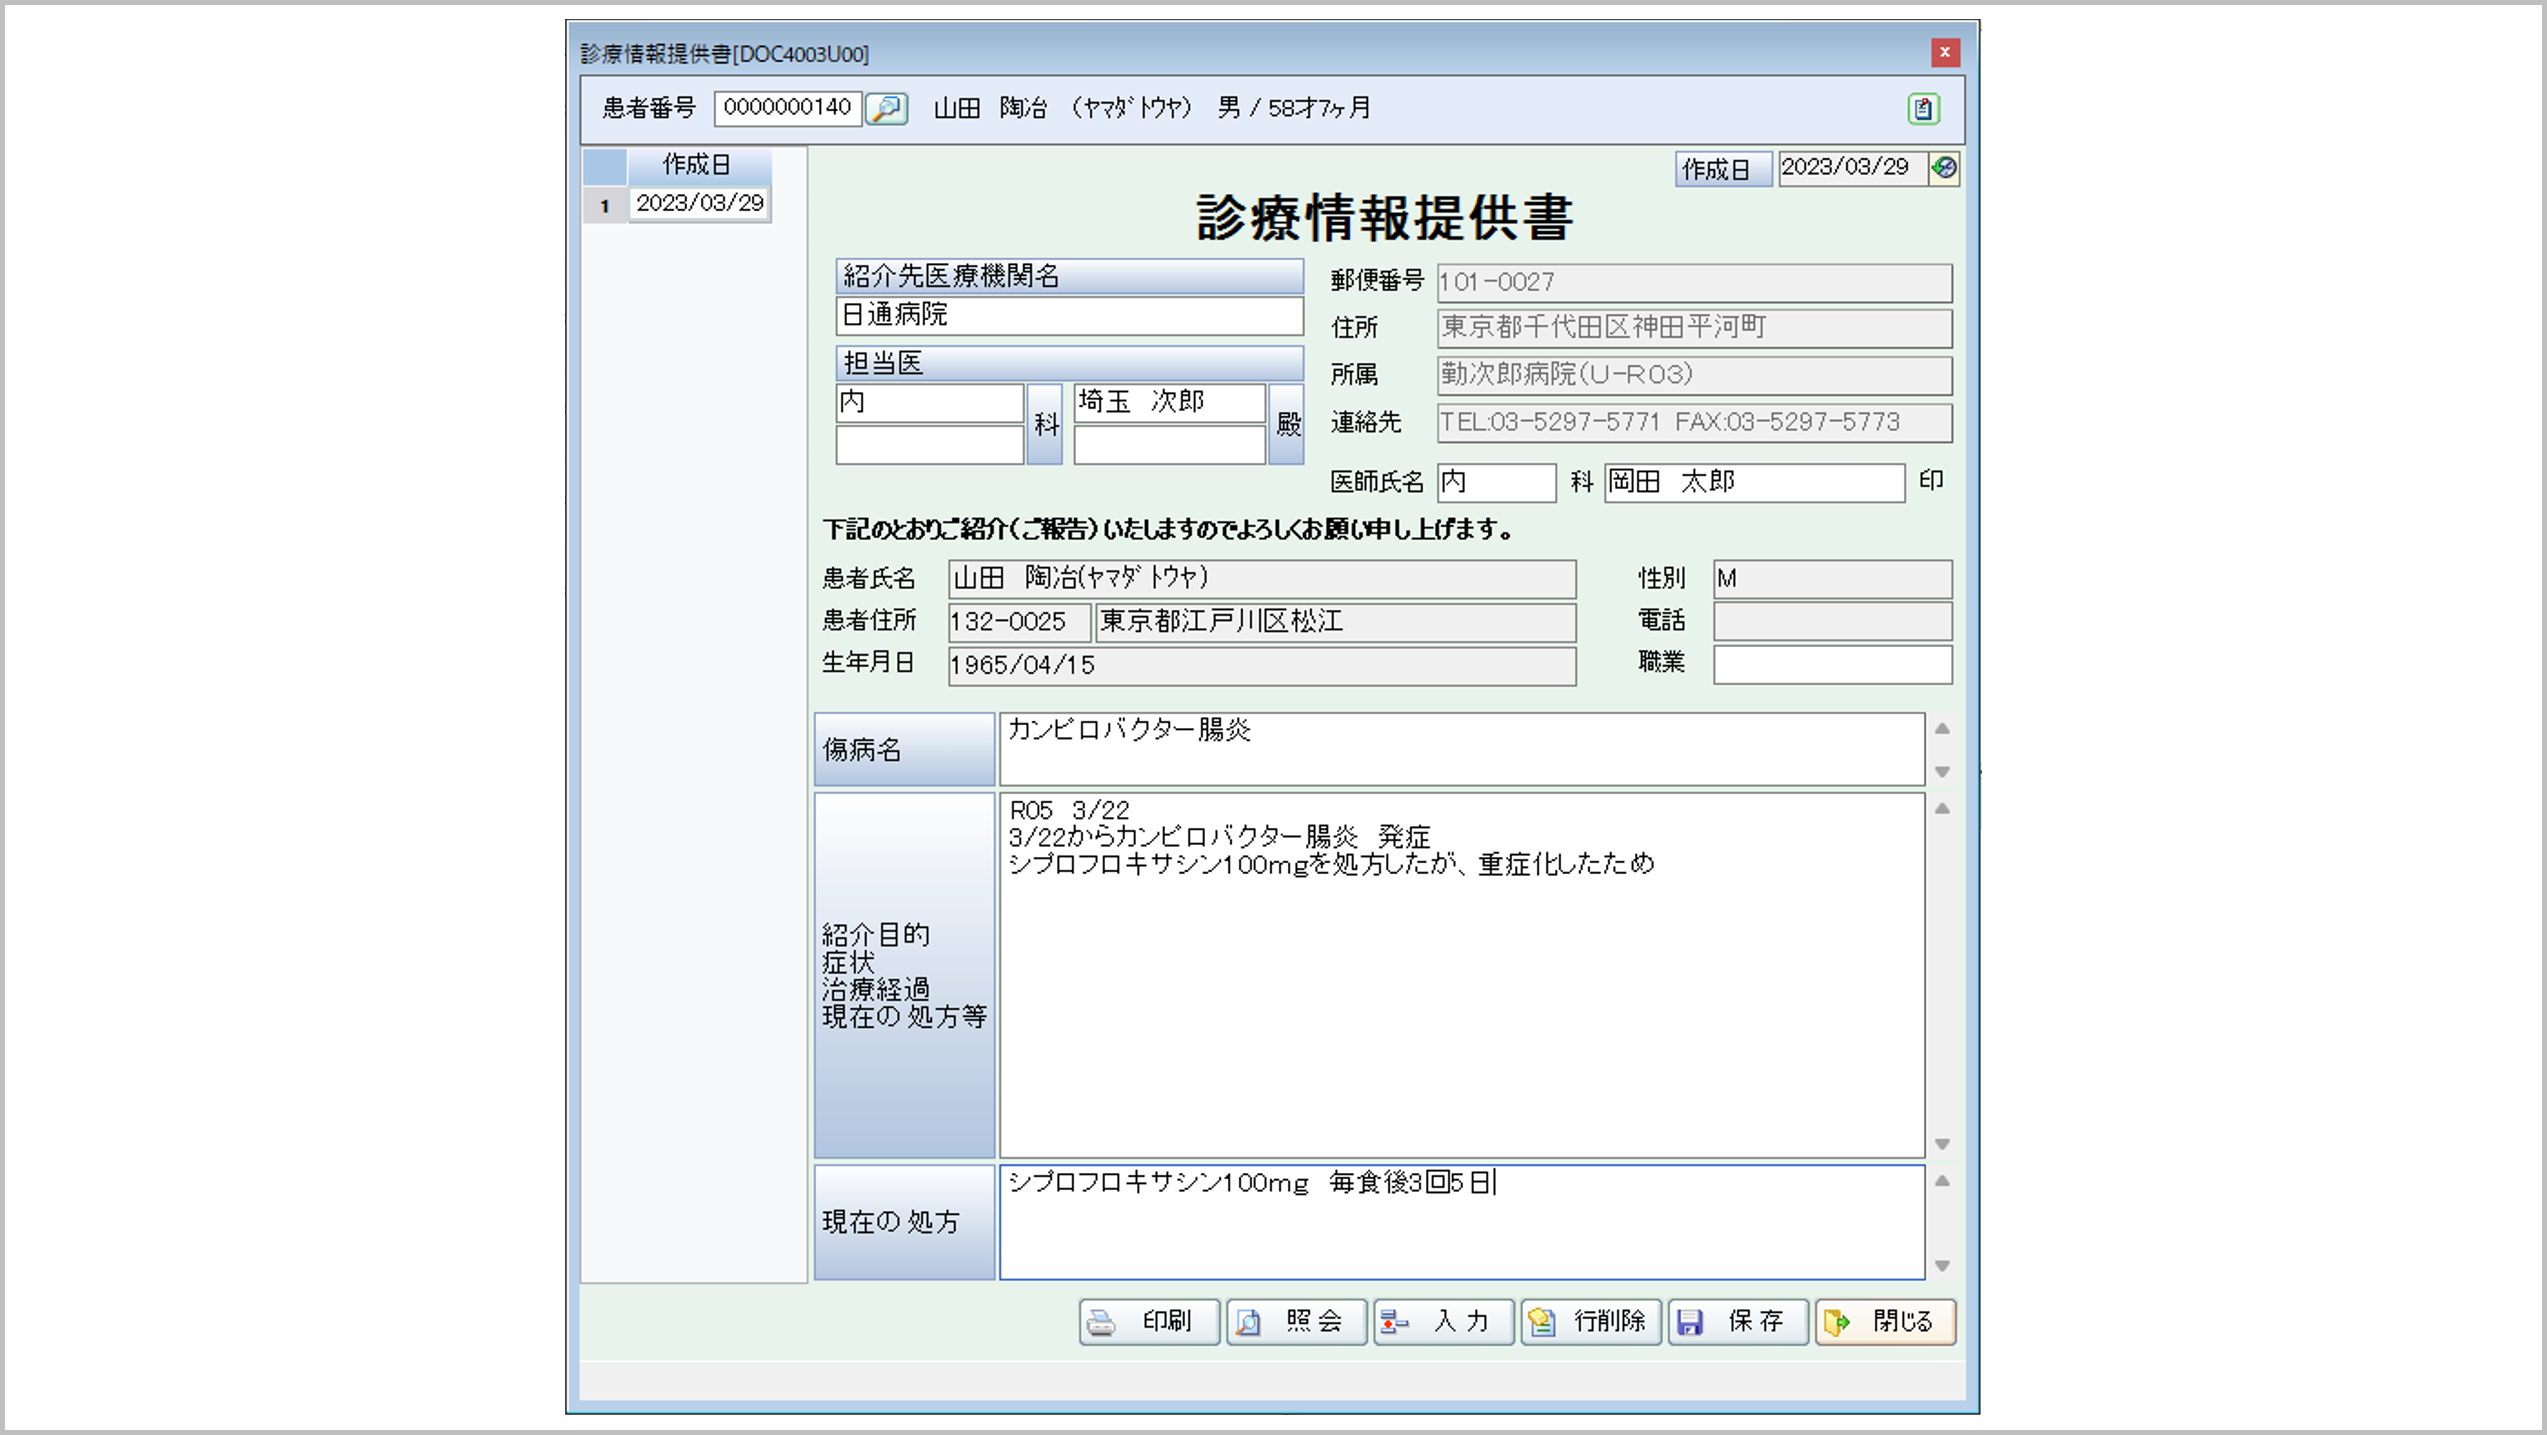The image size is (2547, 1435).
Task: Click the scroll up arrow of 傷病名 field
Action: click(x=1942, y=729)
